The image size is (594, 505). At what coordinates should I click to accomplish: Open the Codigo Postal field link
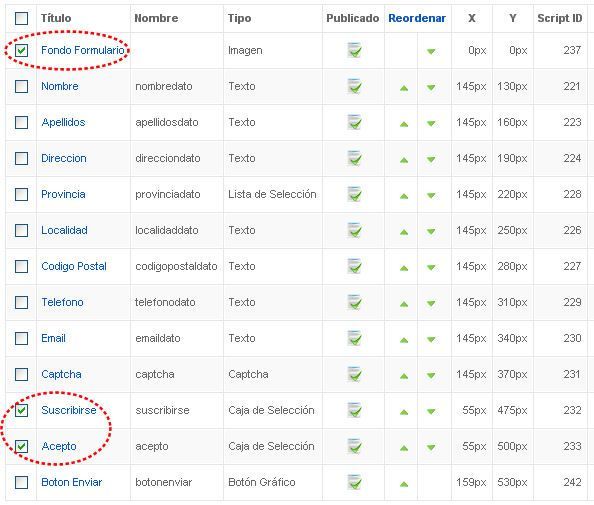pyautogui.click(x=74, y=266)
